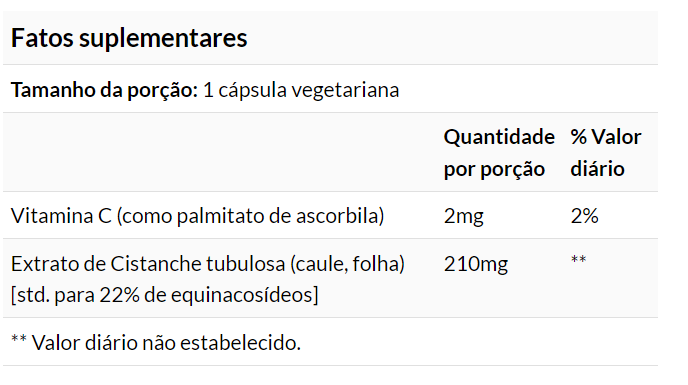Click the '2%' daily value cell
The height and width of the screenshot is (385, 688).
tap(584, 216)
